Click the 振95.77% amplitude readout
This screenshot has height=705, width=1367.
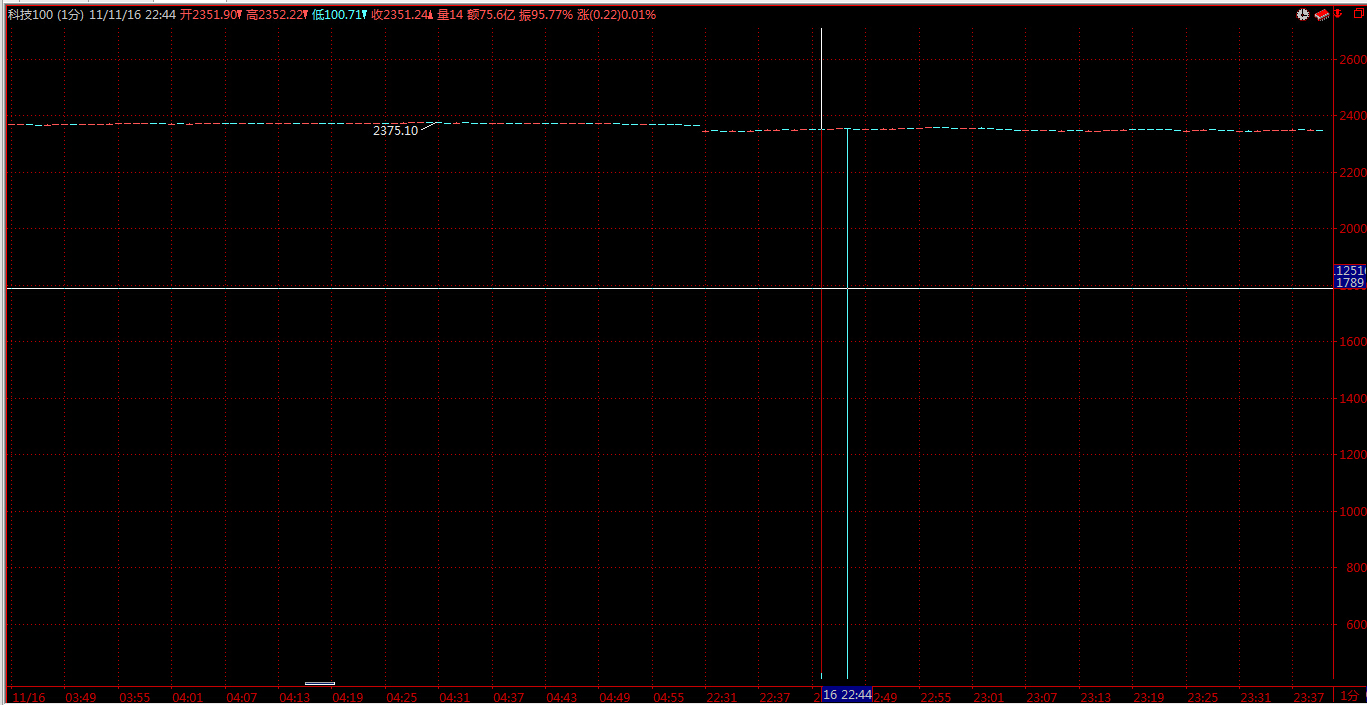coord(546,15)
